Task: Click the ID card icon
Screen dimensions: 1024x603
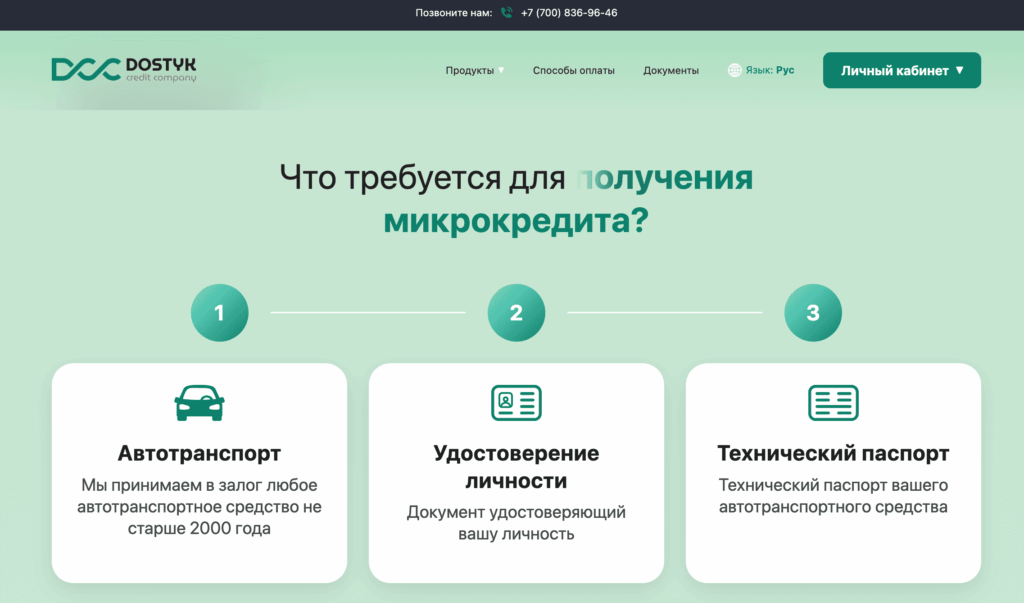Action: click(516, 403)
